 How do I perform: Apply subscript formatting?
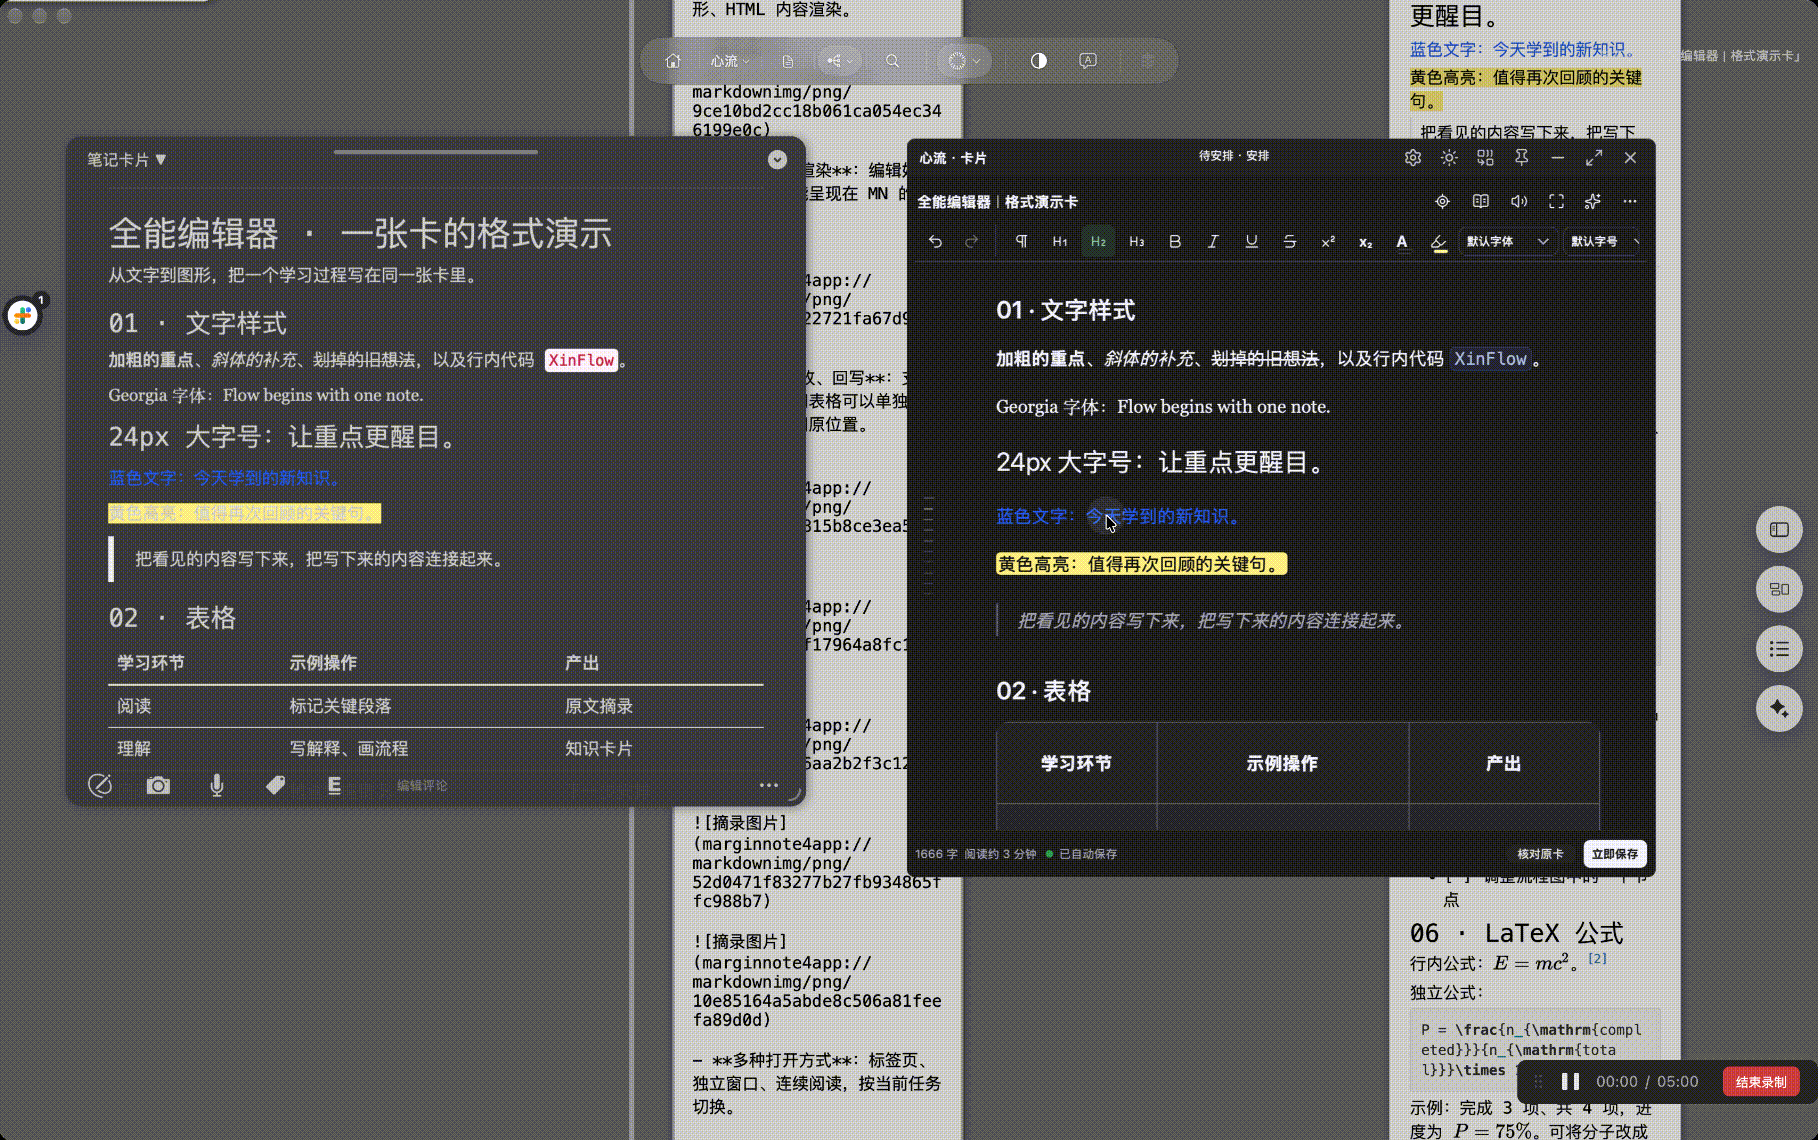1365,241
